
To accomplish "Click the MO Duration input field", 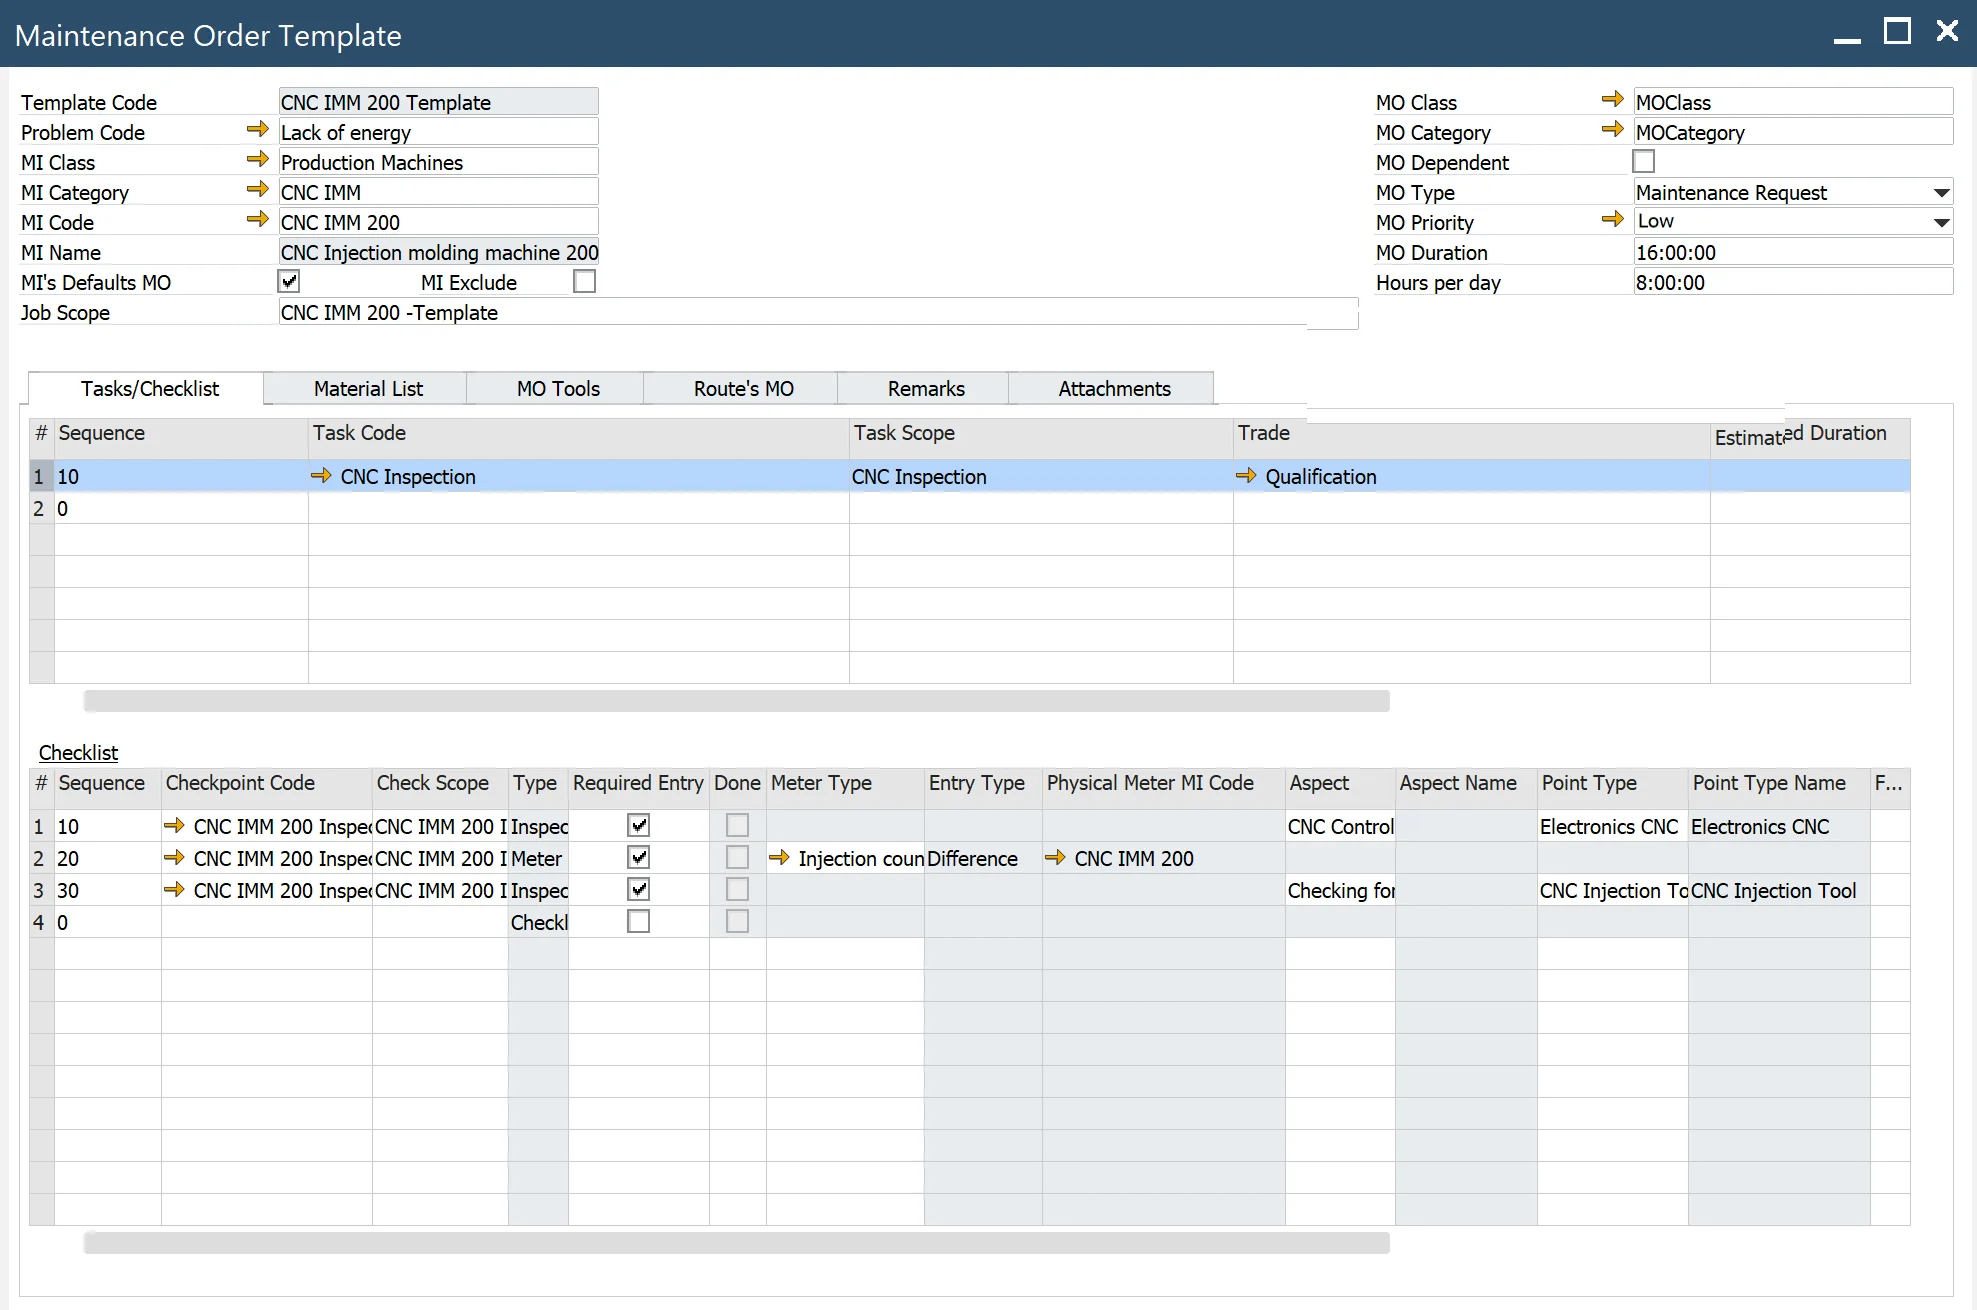I will [1791, 252].
